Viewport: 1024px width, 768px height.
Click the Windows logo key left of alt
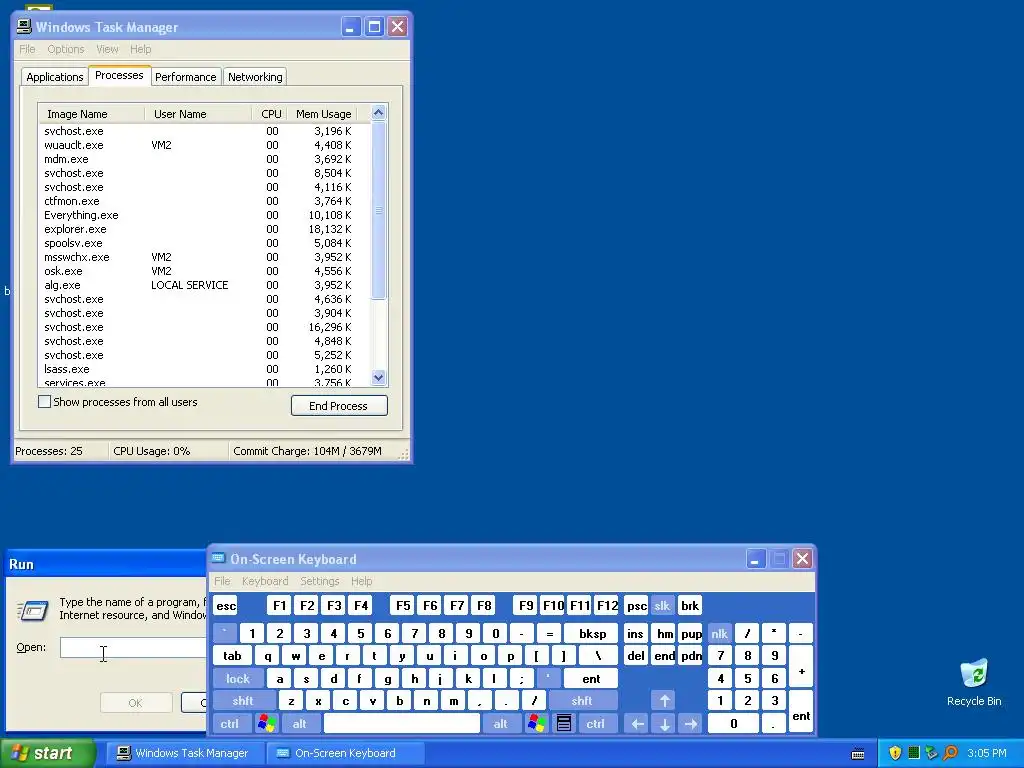pyautogui.click(x=266, y=724)
